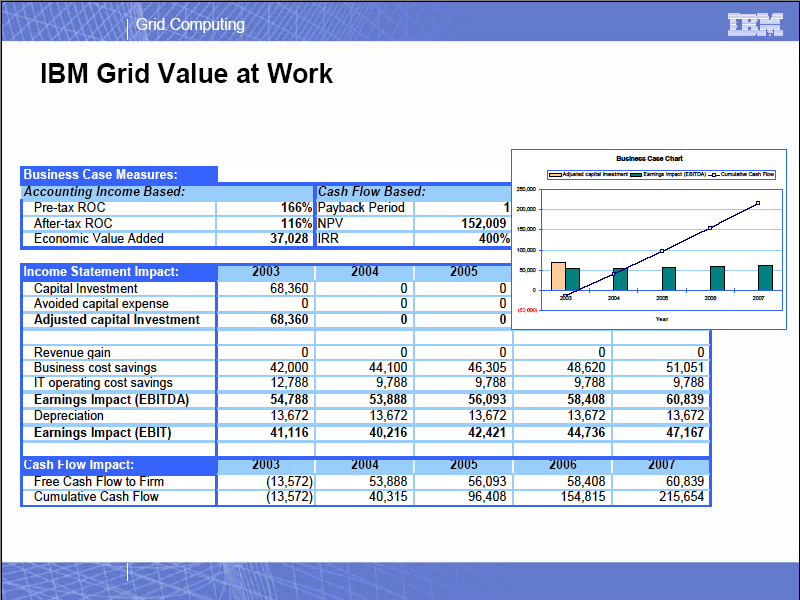The image size is (800, 600).
Task: Click 53,888 in the Earnings Impact (EBITDA) row
Action: [x=388, y=399]
